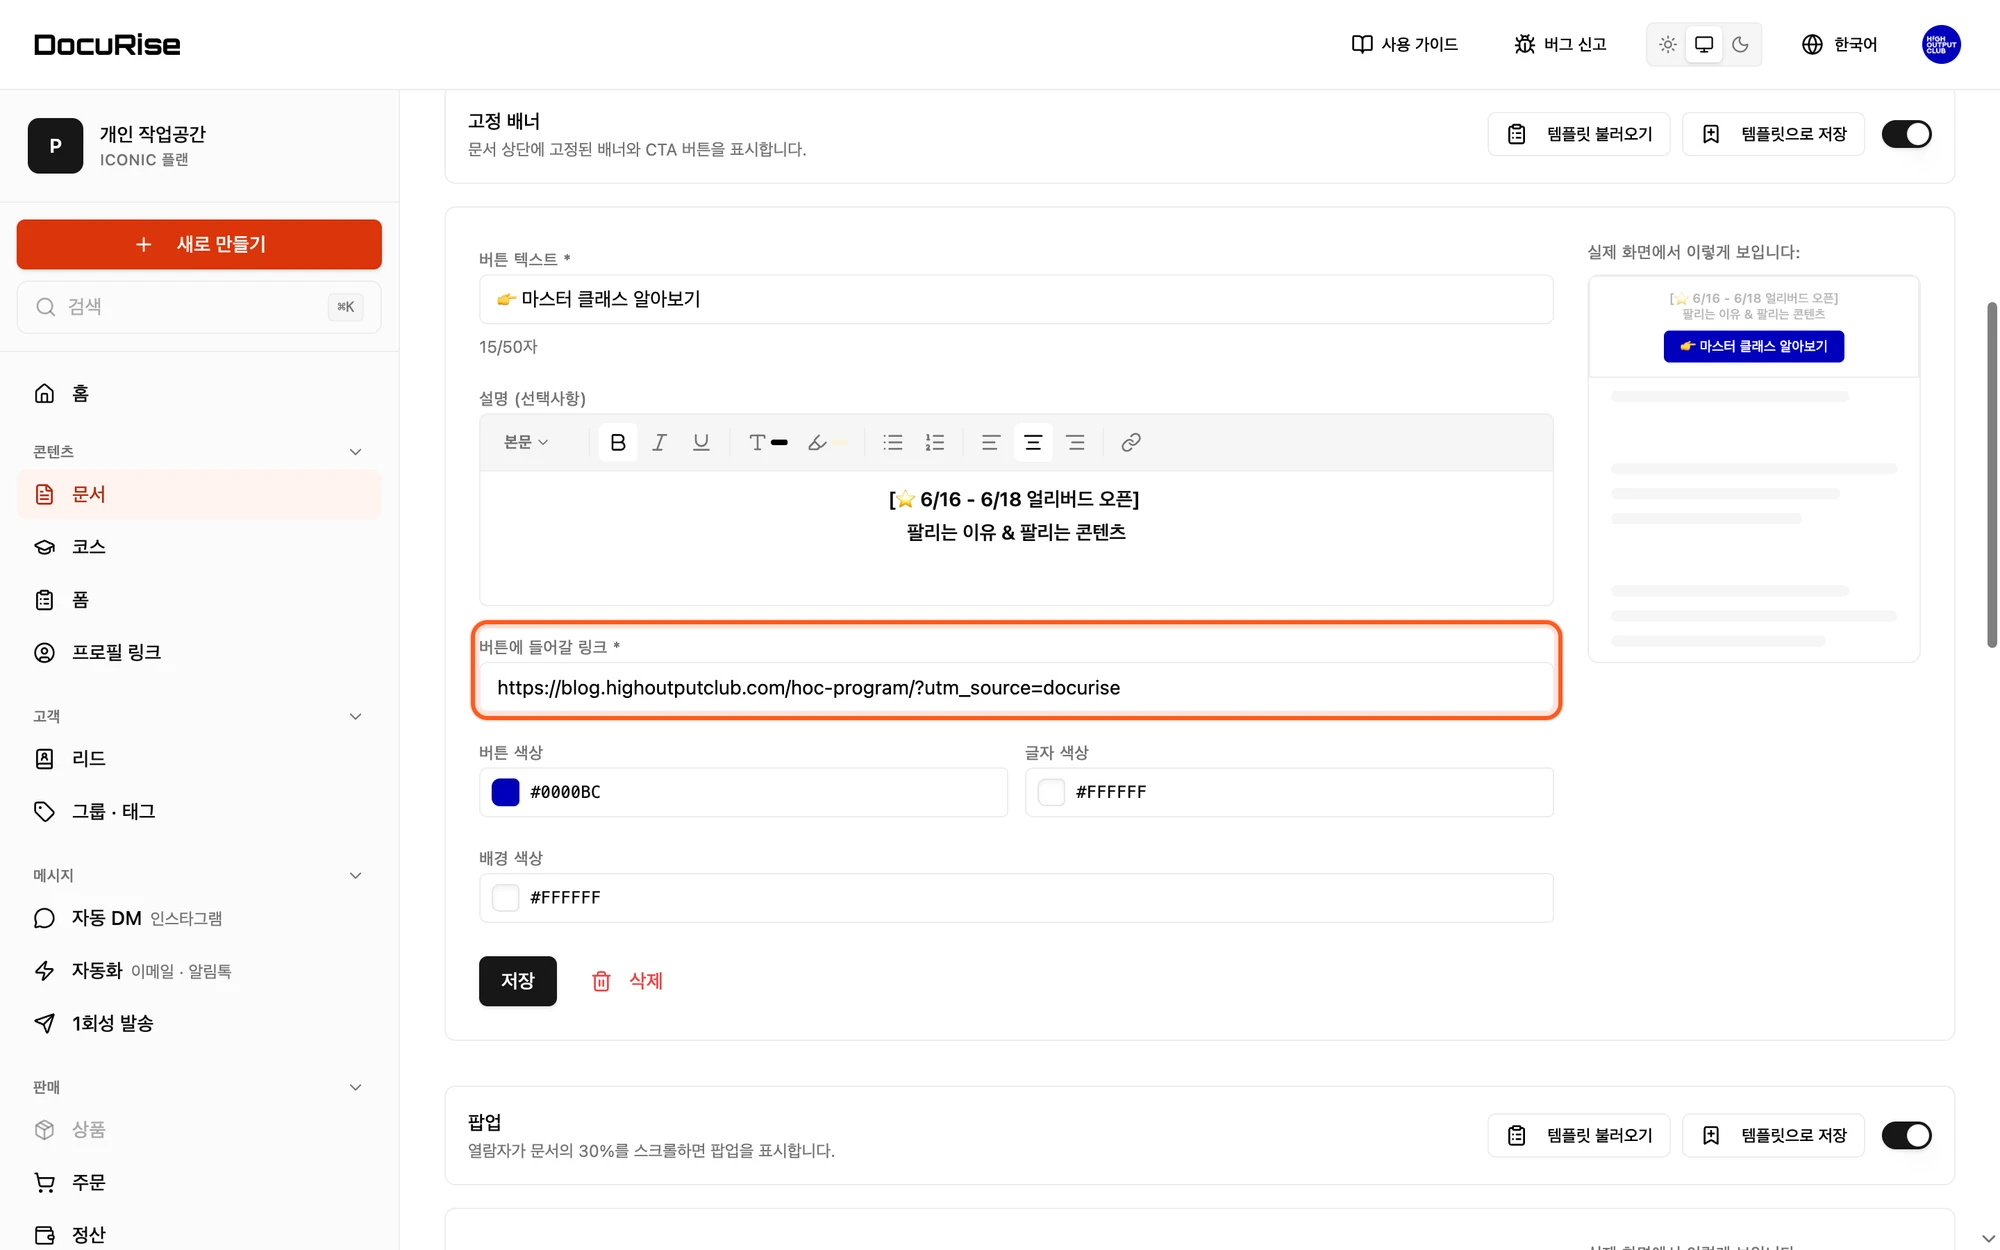2000x1250 pixels.
Task: Open 배경 색상 white color swatch
Action: [506, 898]
